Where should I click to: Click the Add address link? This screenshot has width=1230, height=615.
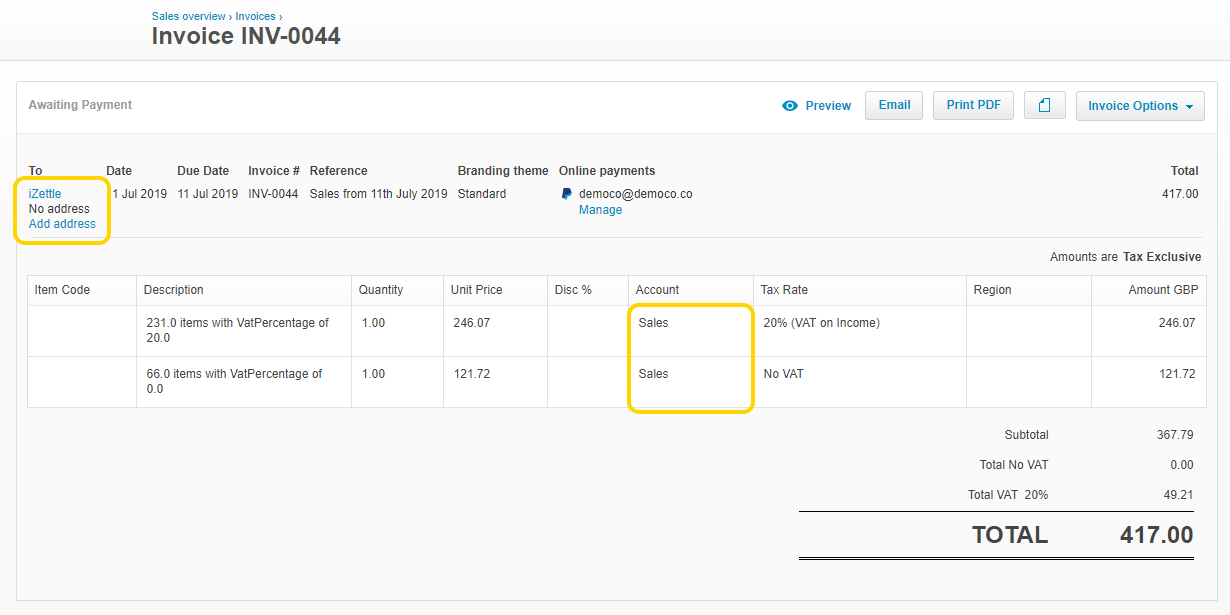point(62,224)
